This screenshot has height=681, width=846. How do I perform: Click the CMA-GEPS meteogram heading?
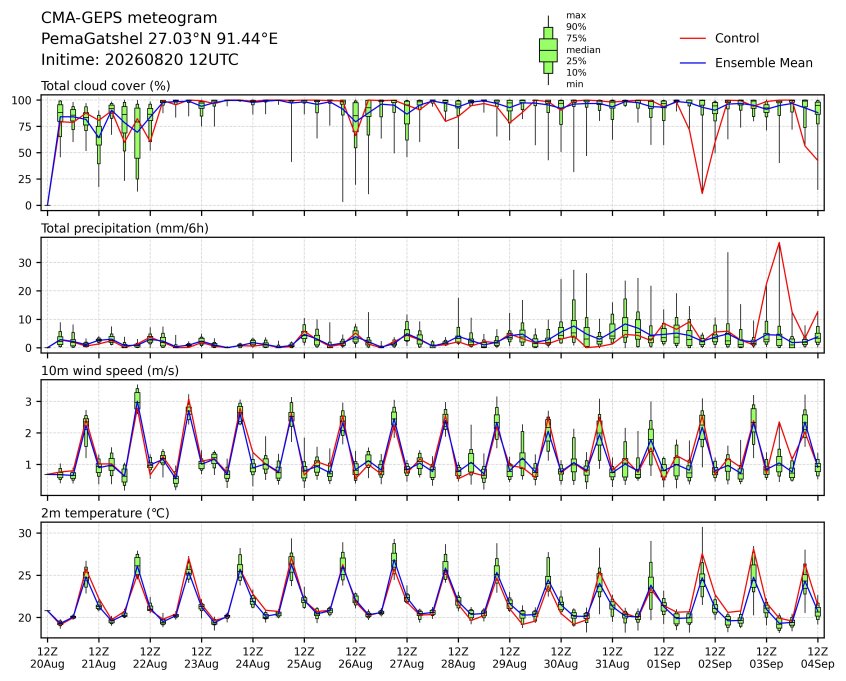point(129,18)
